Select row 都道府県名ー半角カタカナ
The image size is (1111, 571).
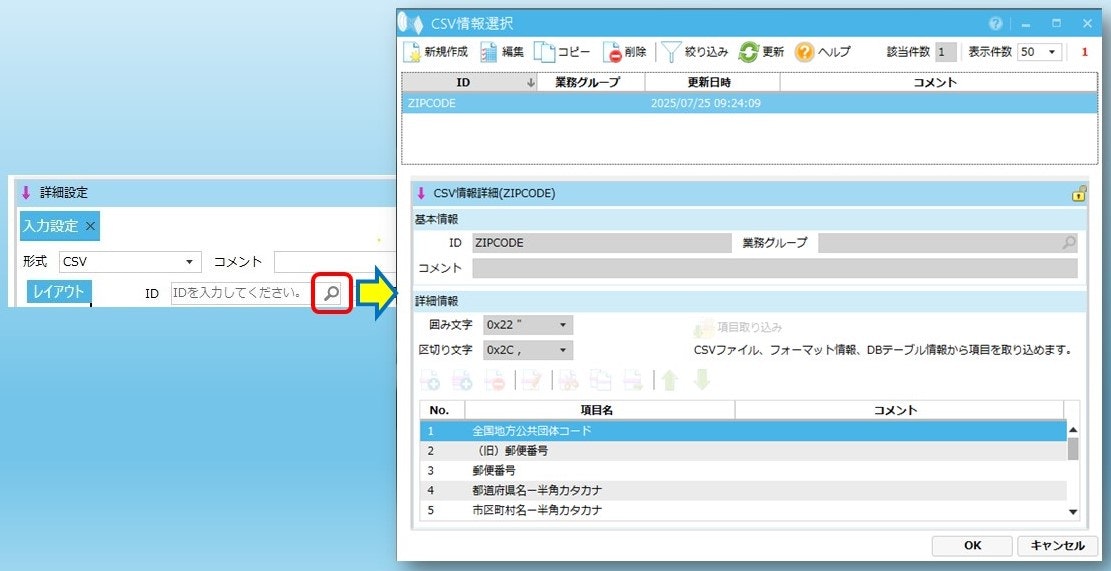click(x=743, y=490)
